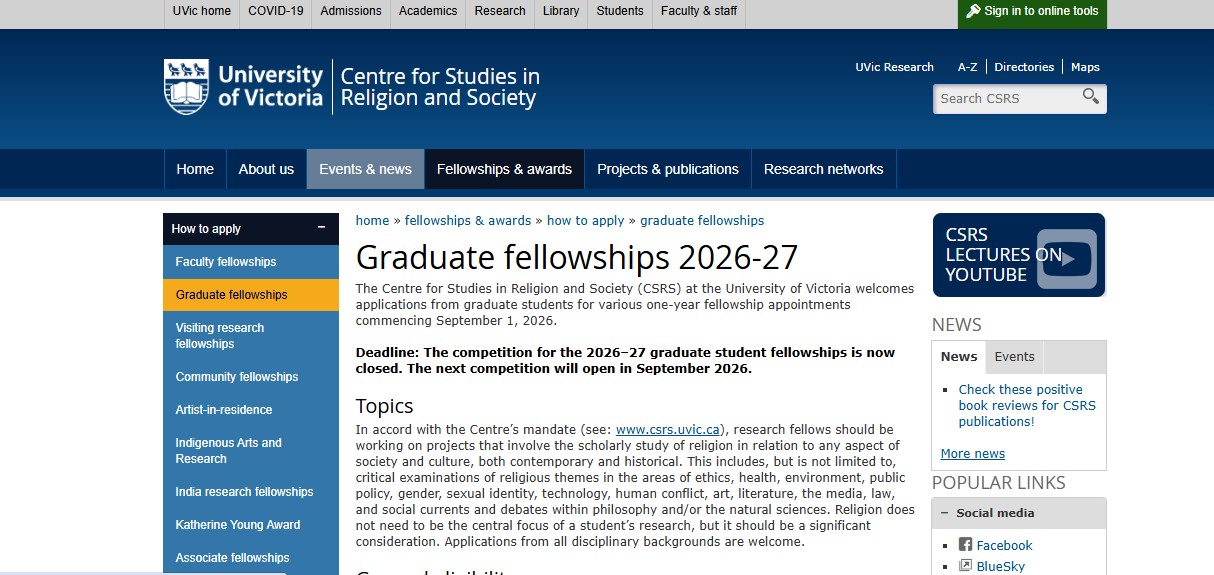
Task: Play the CSRS Lectures on YouTube icon
Action: [x=1066, y=259]
